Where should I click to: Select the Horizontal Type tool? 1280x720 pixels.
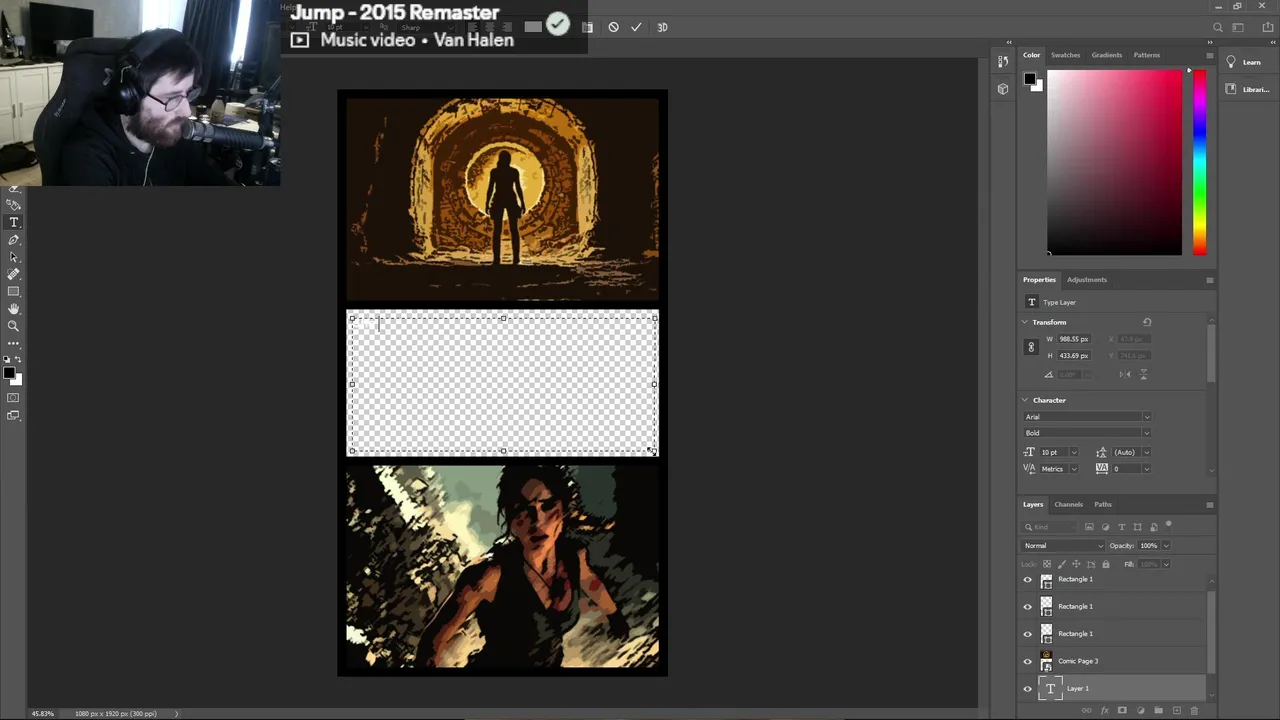click(14, 222)
